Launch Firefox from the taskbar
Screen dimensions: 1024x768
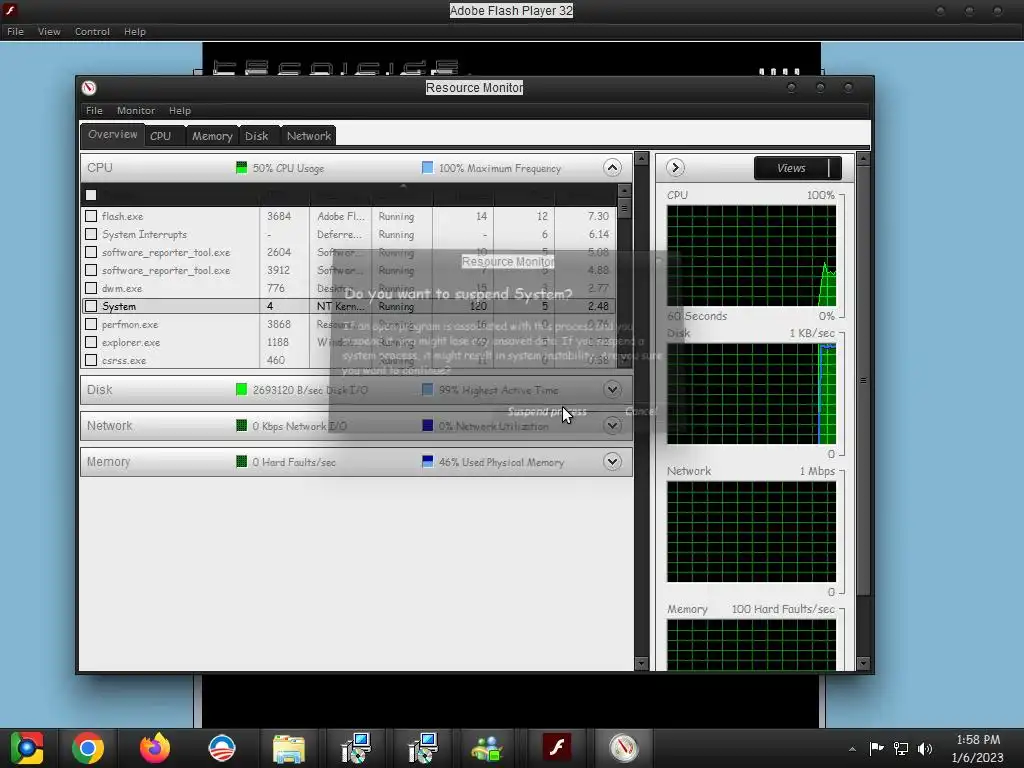tap(155, 748)
